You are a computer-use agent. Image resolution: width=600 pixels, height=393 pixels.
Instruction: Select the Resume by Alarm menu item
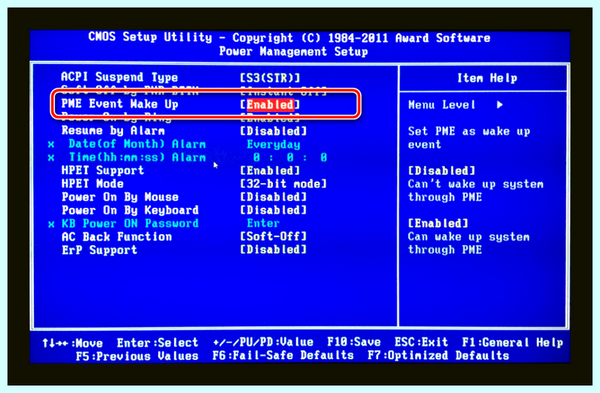coord(113,131)
